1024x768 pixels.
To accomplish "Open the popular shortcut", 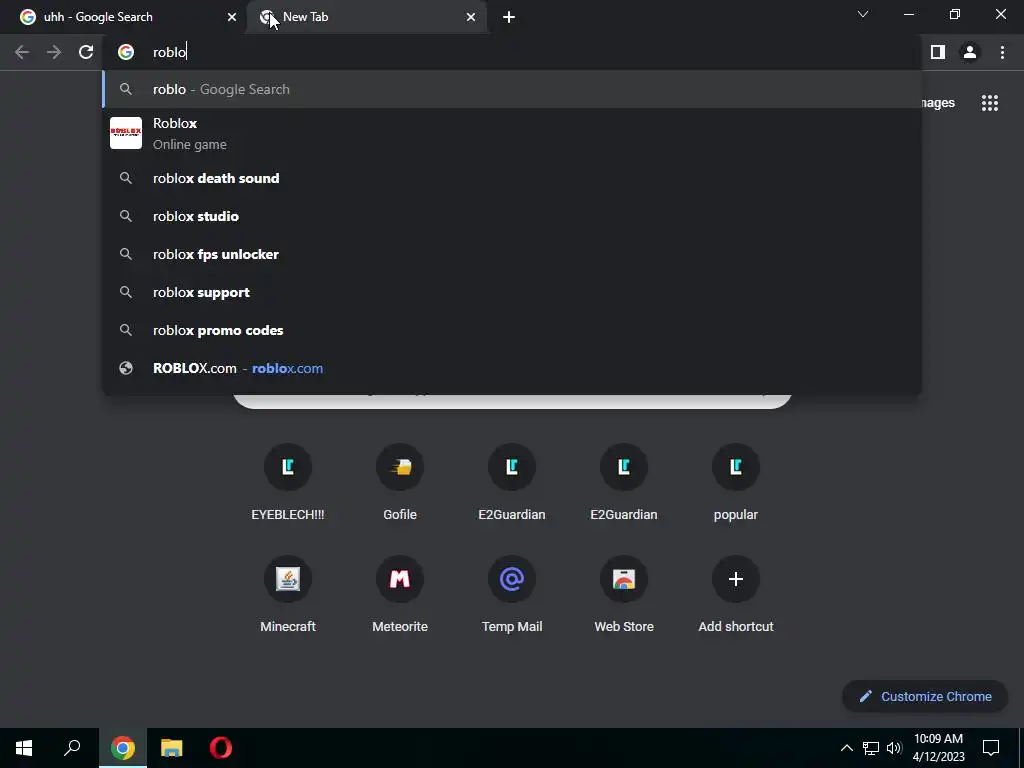I will pos(736,482).
